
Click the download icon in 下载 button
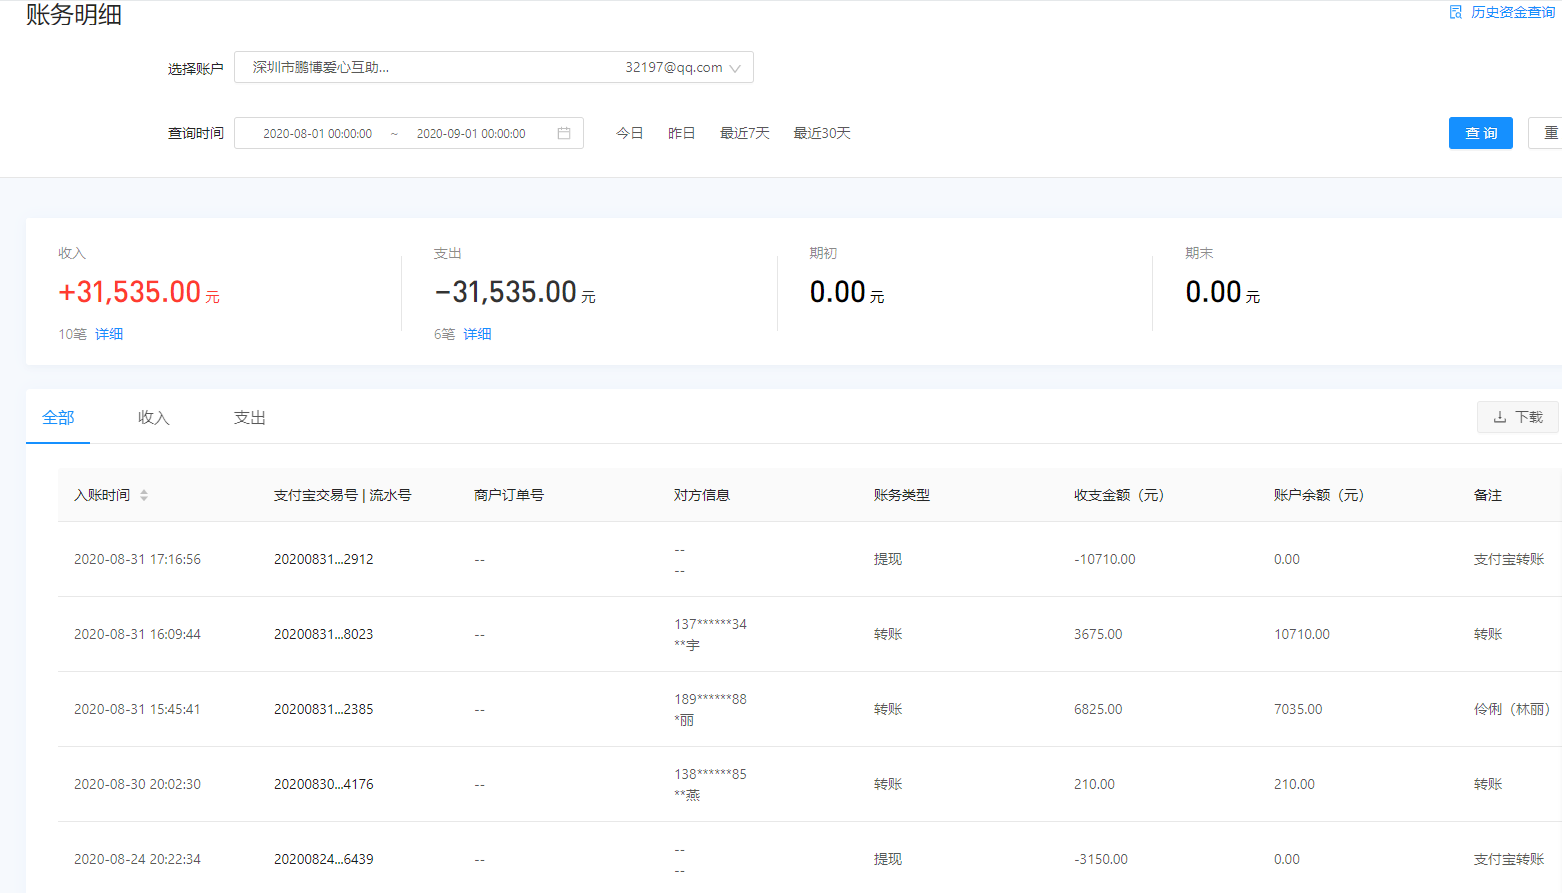(1499, 417)
